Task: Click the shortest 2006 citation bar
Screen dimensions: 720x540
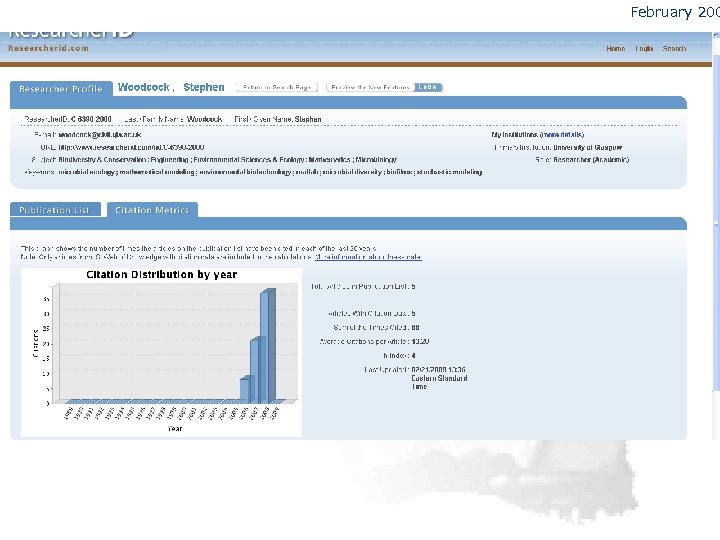Action: click(x=246, y=390)
